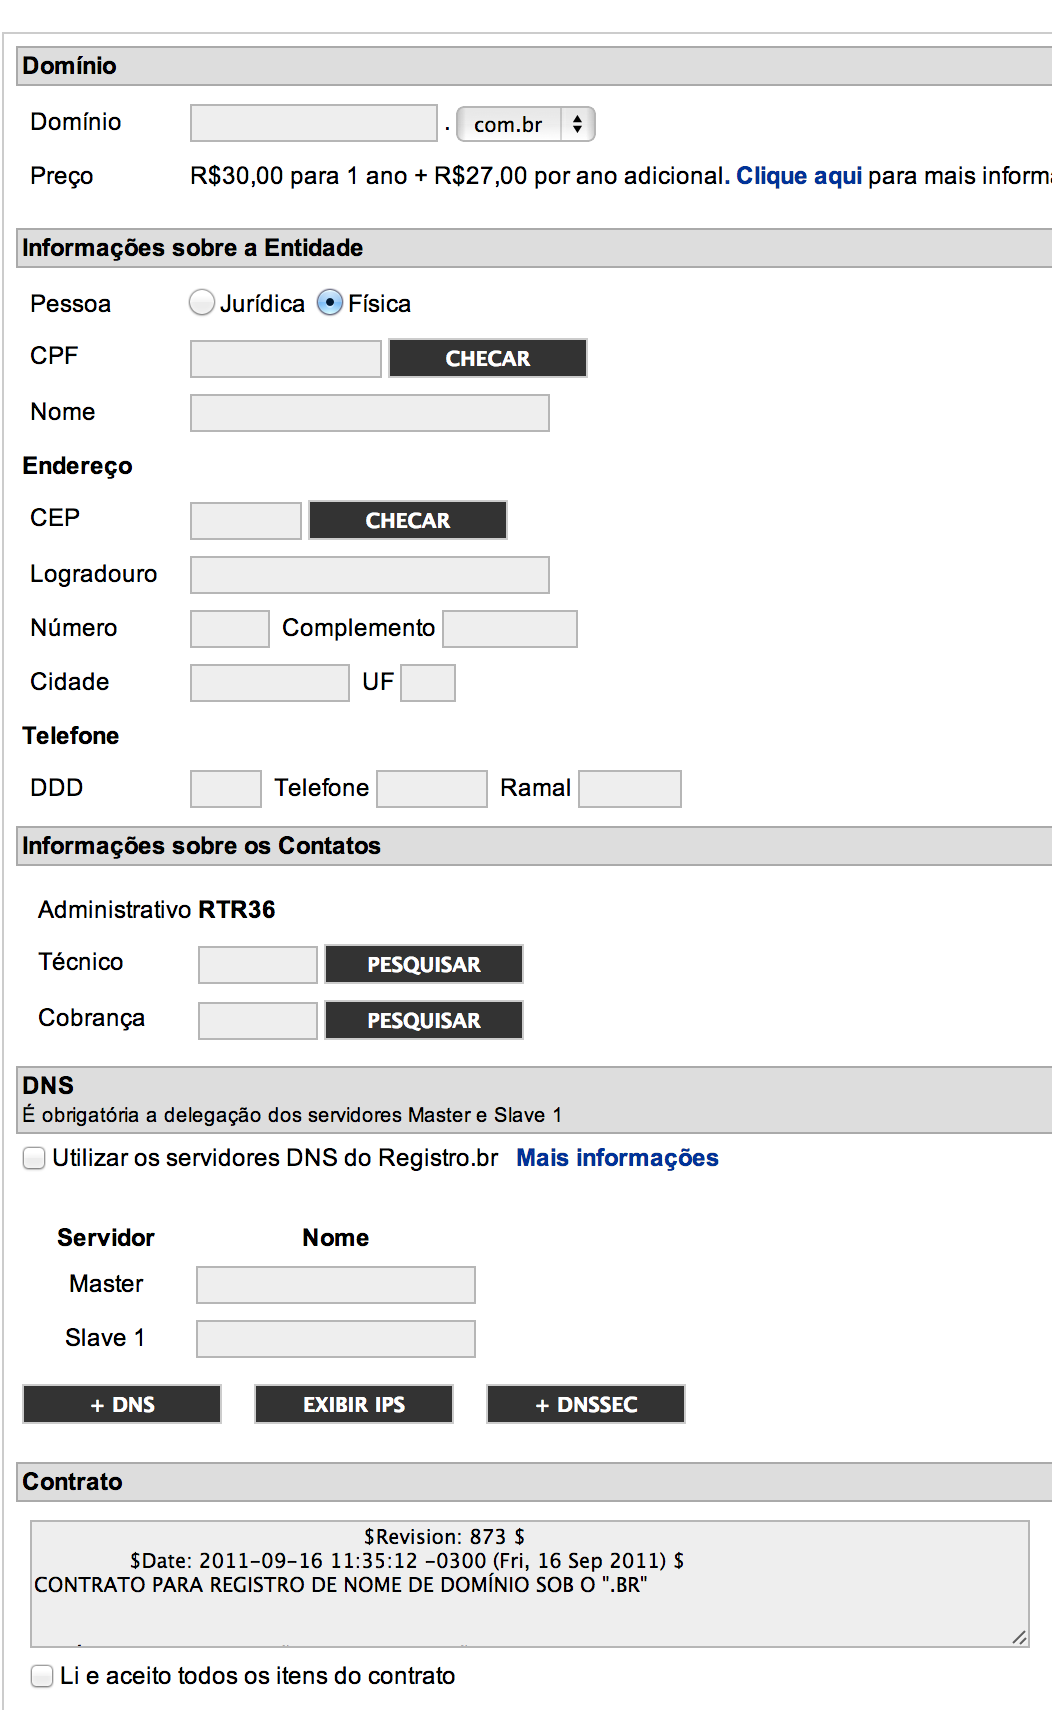Open the Clique aqui pricing link
1052x1710 pixels.
point(799,176)
